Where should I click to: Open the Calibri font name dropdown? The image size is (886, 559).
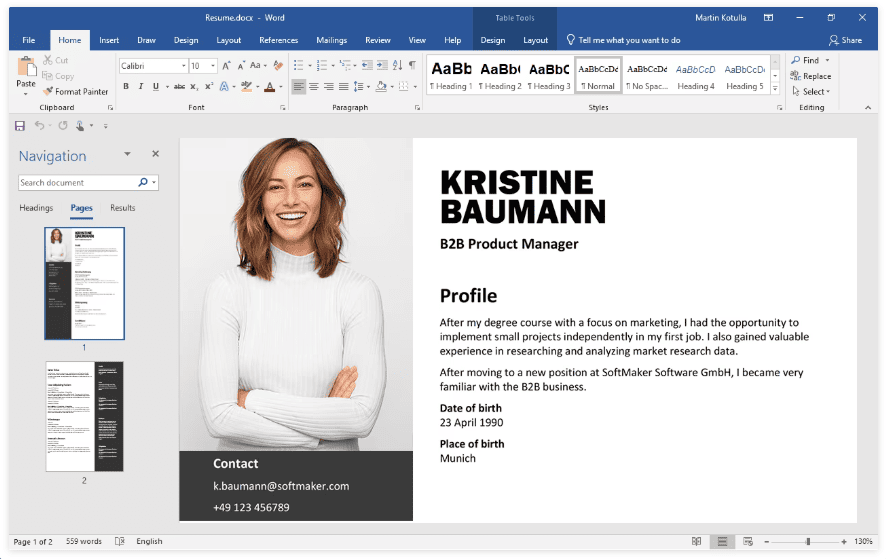tap(184, 66)
